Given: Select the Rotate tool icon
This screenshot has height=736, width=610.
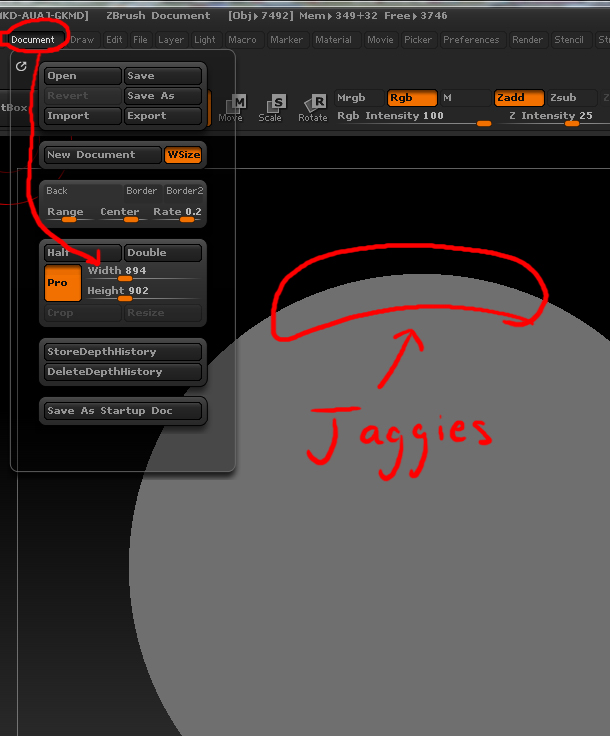Looking at the screenshot, I should [x=313, y=108].
